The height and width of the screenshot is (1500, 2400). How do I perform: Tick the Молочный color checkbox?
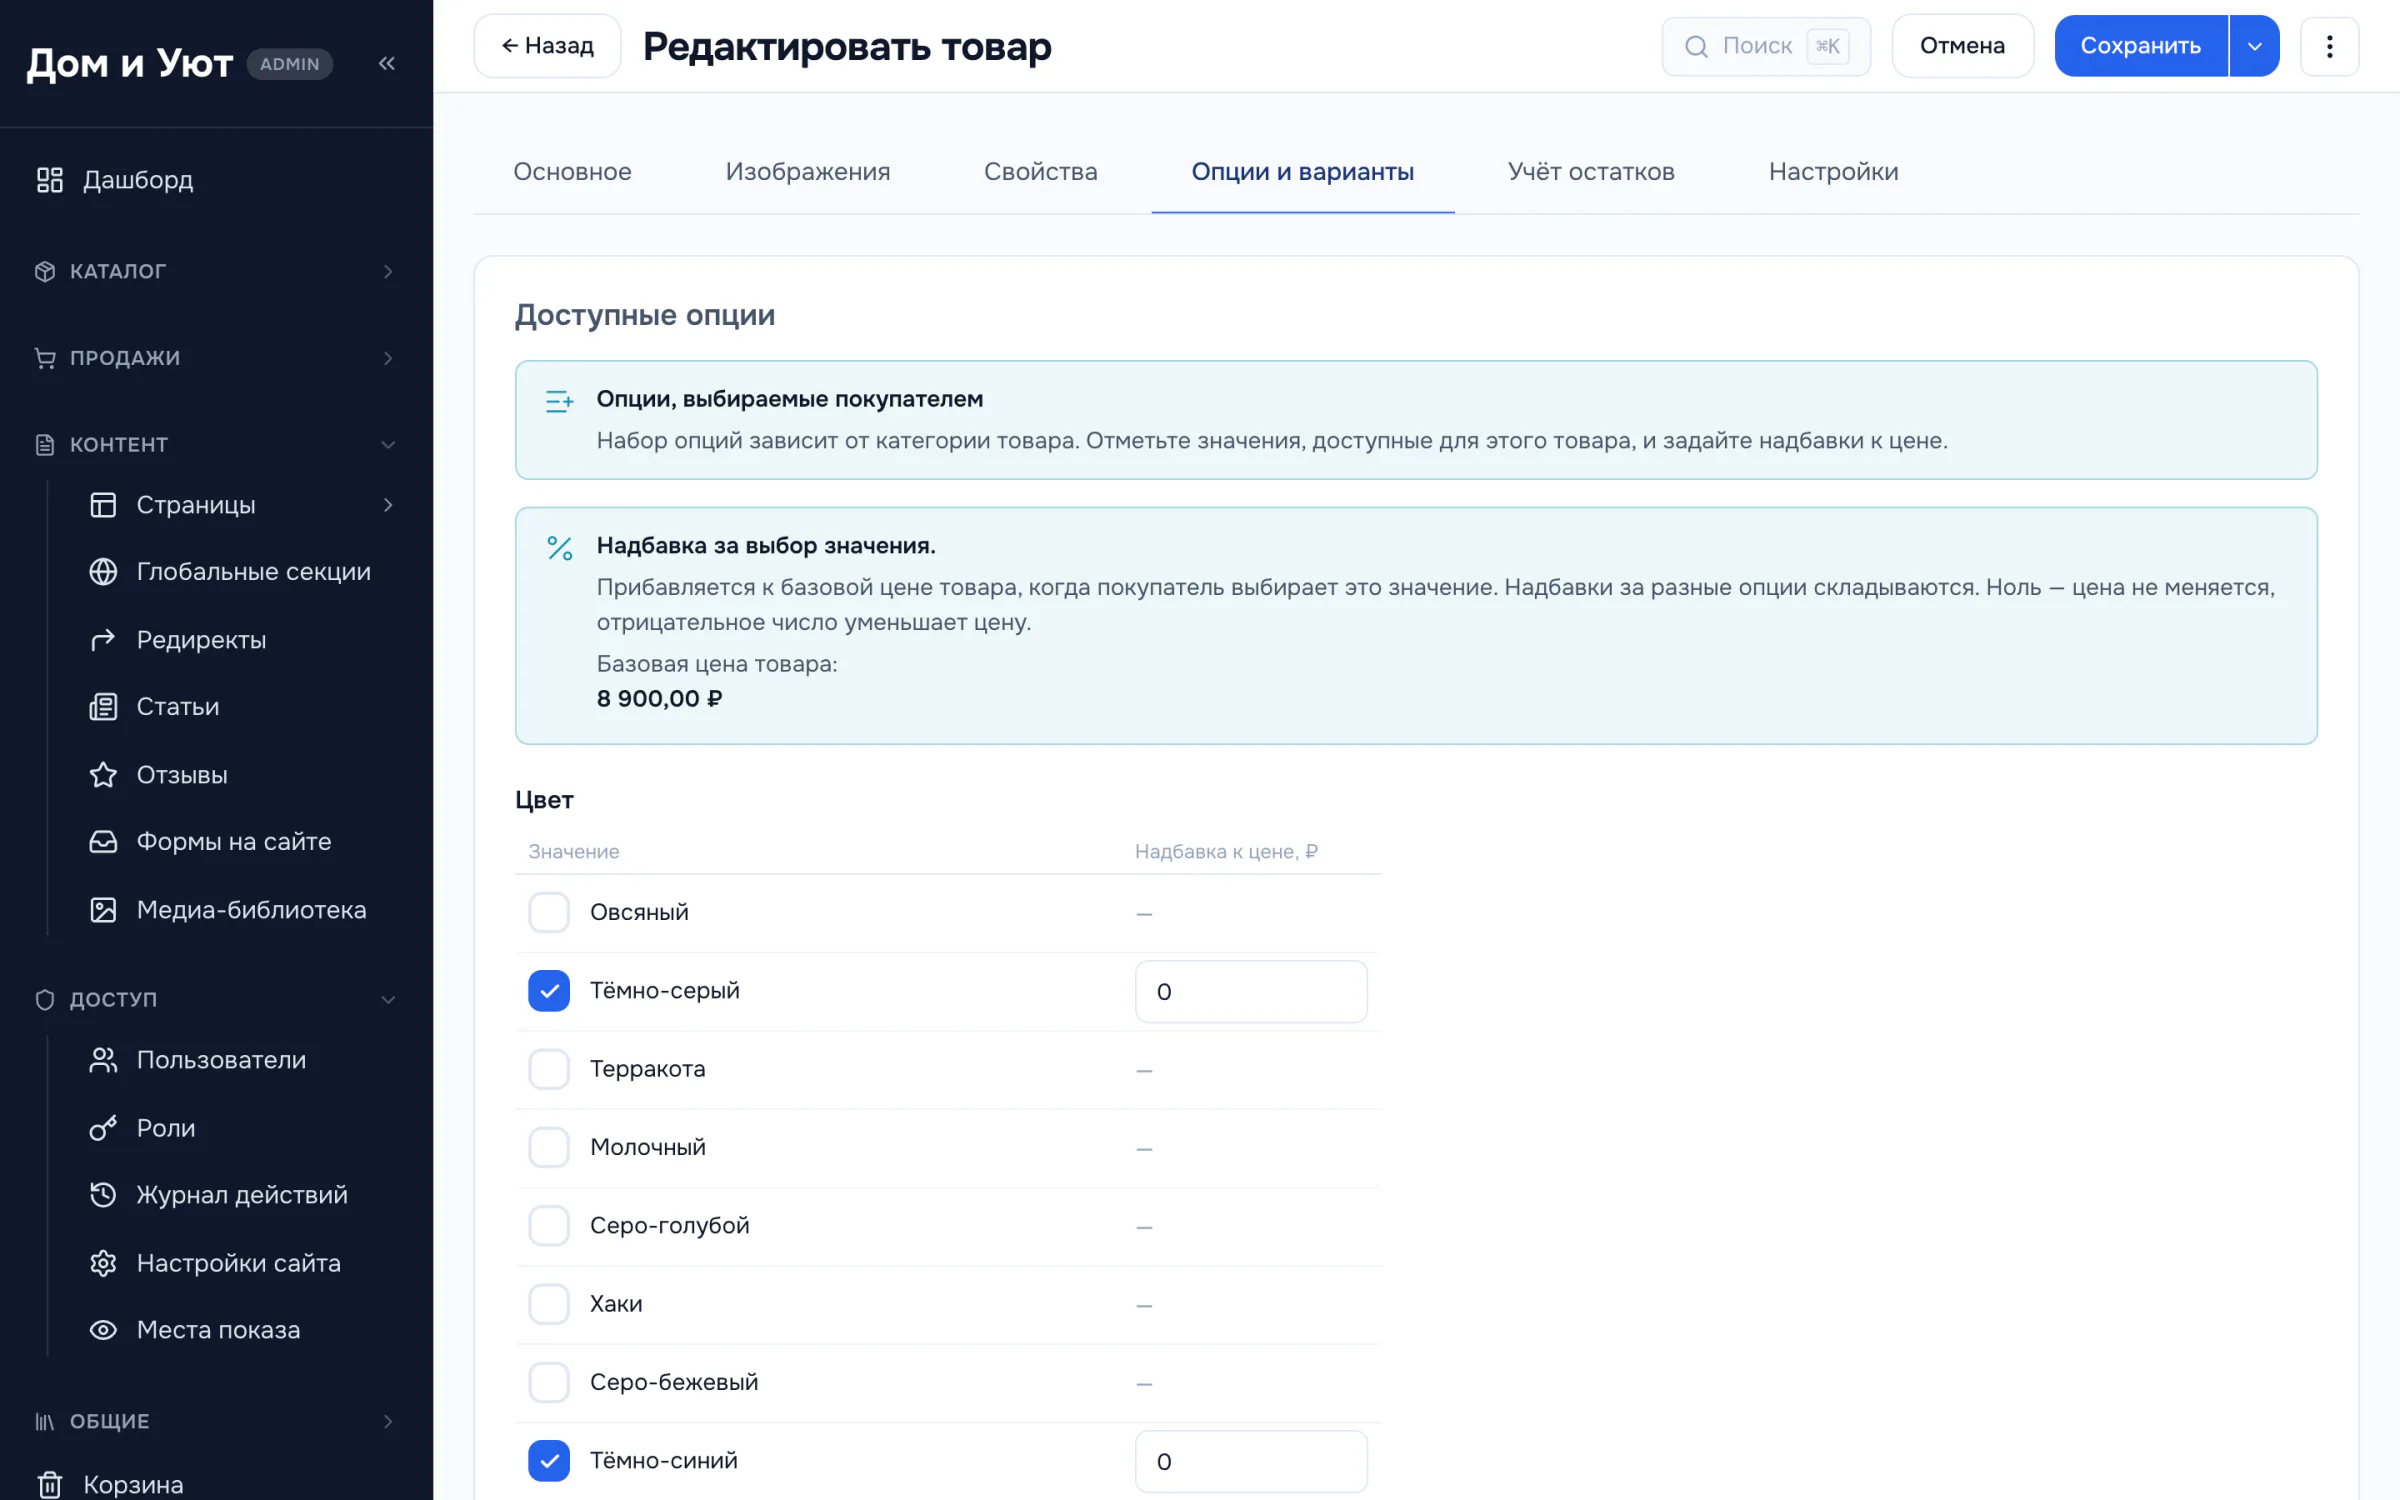[549, 1146]
